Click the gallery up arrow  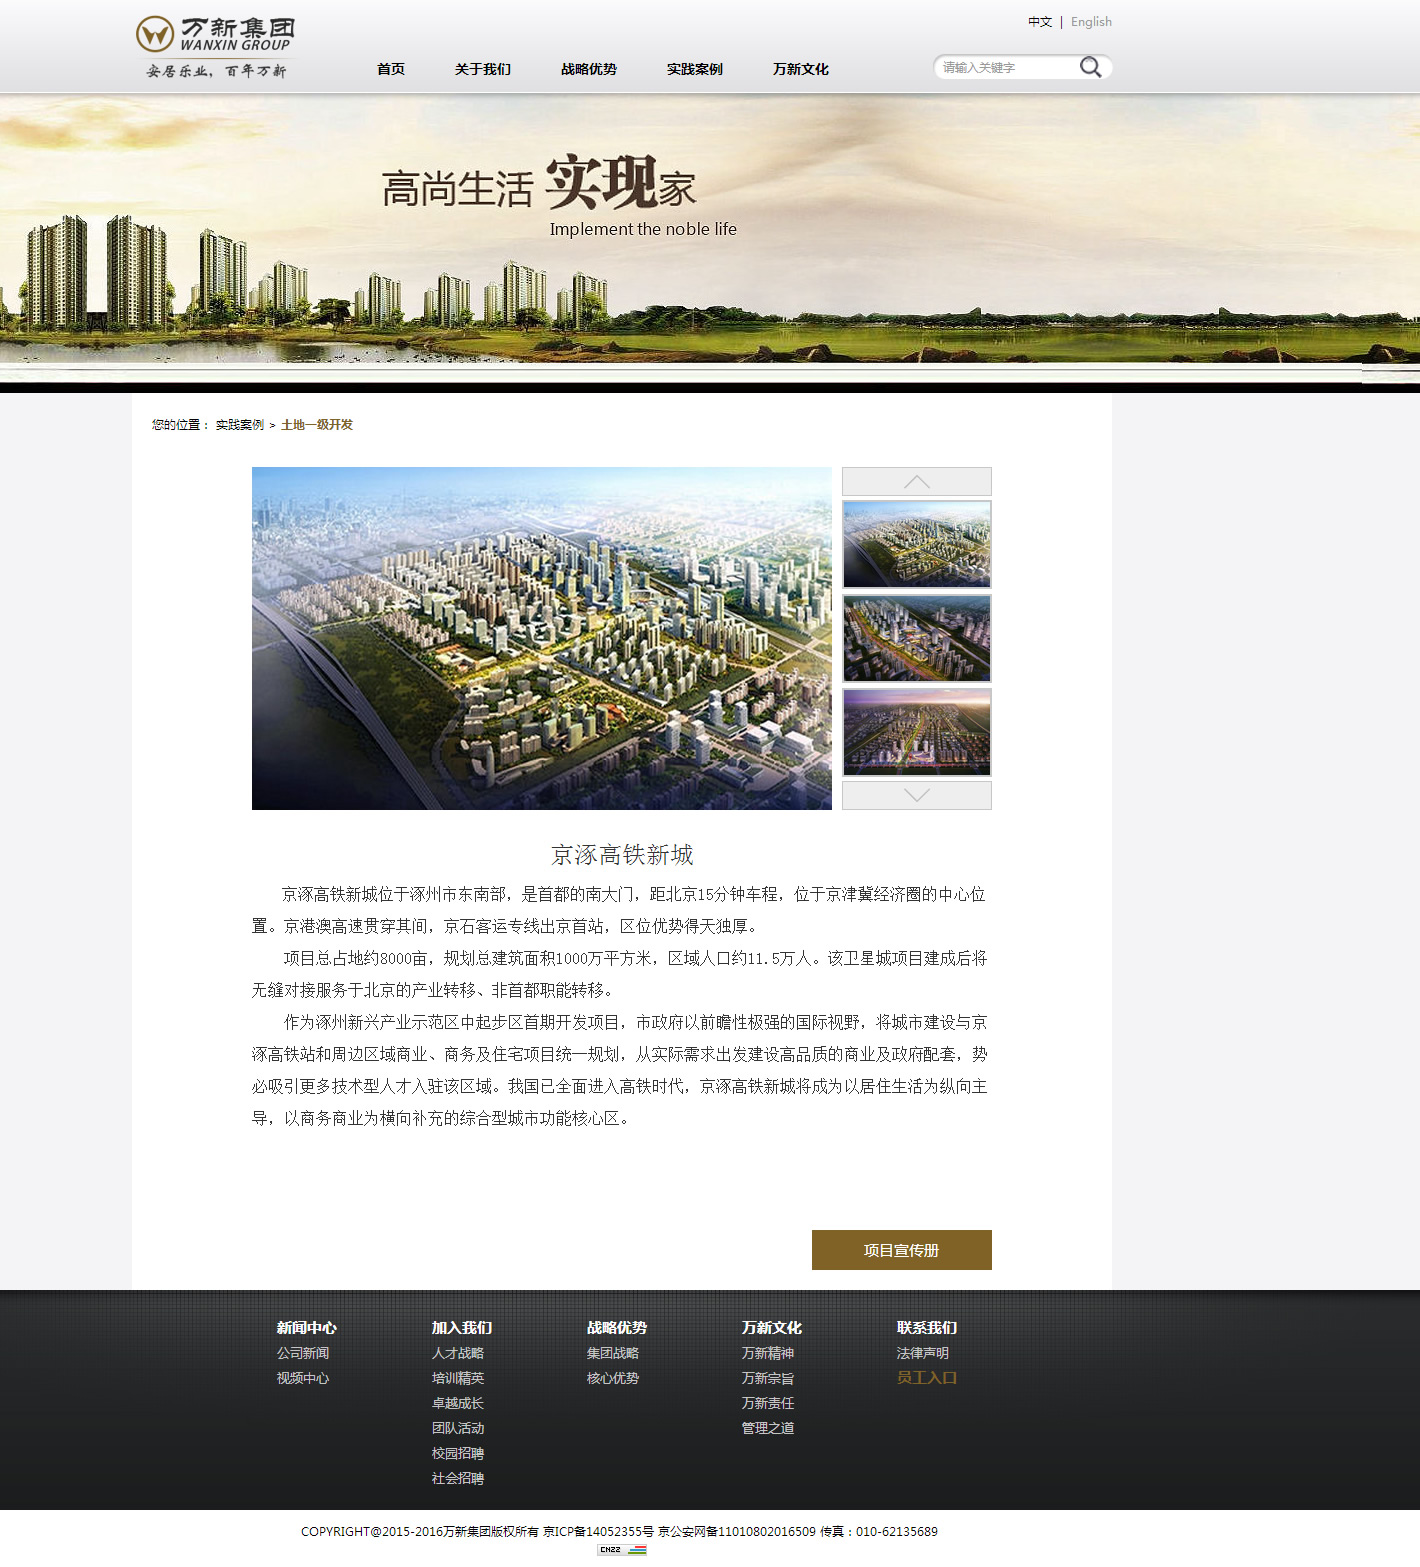(x=917, y=482)
